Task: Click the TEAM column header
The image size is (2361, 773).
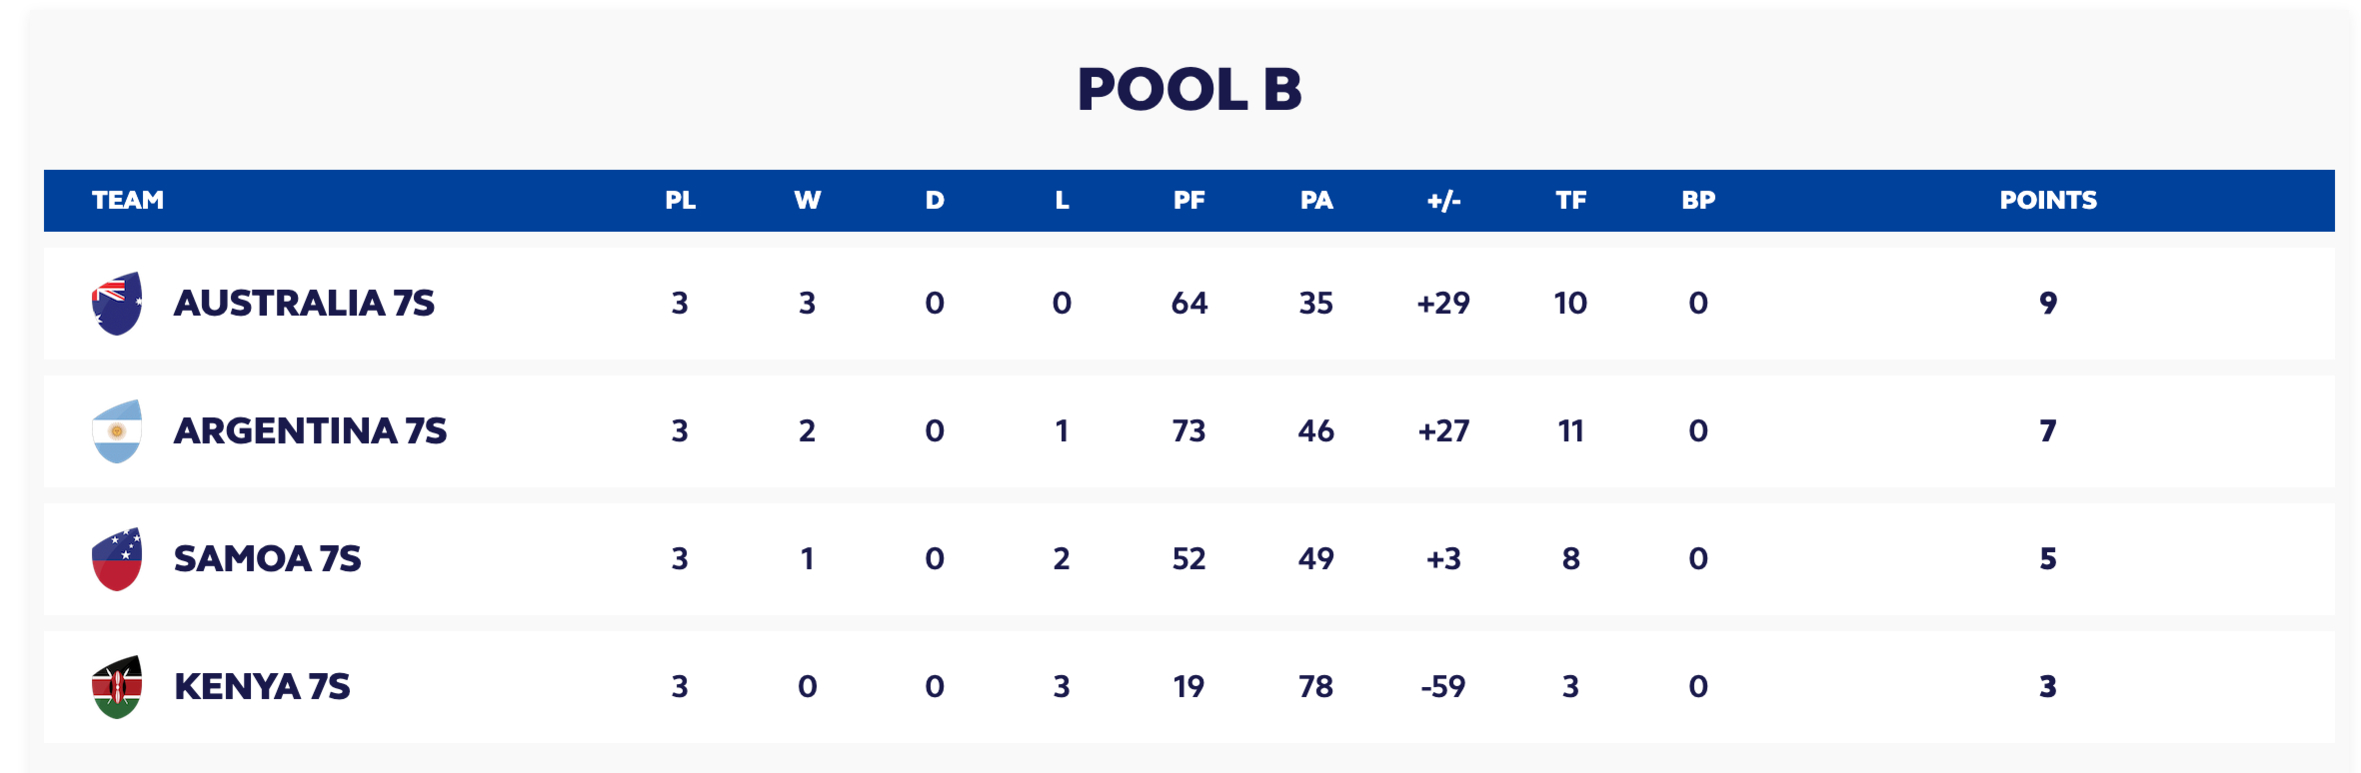Action: click(128, 200)
